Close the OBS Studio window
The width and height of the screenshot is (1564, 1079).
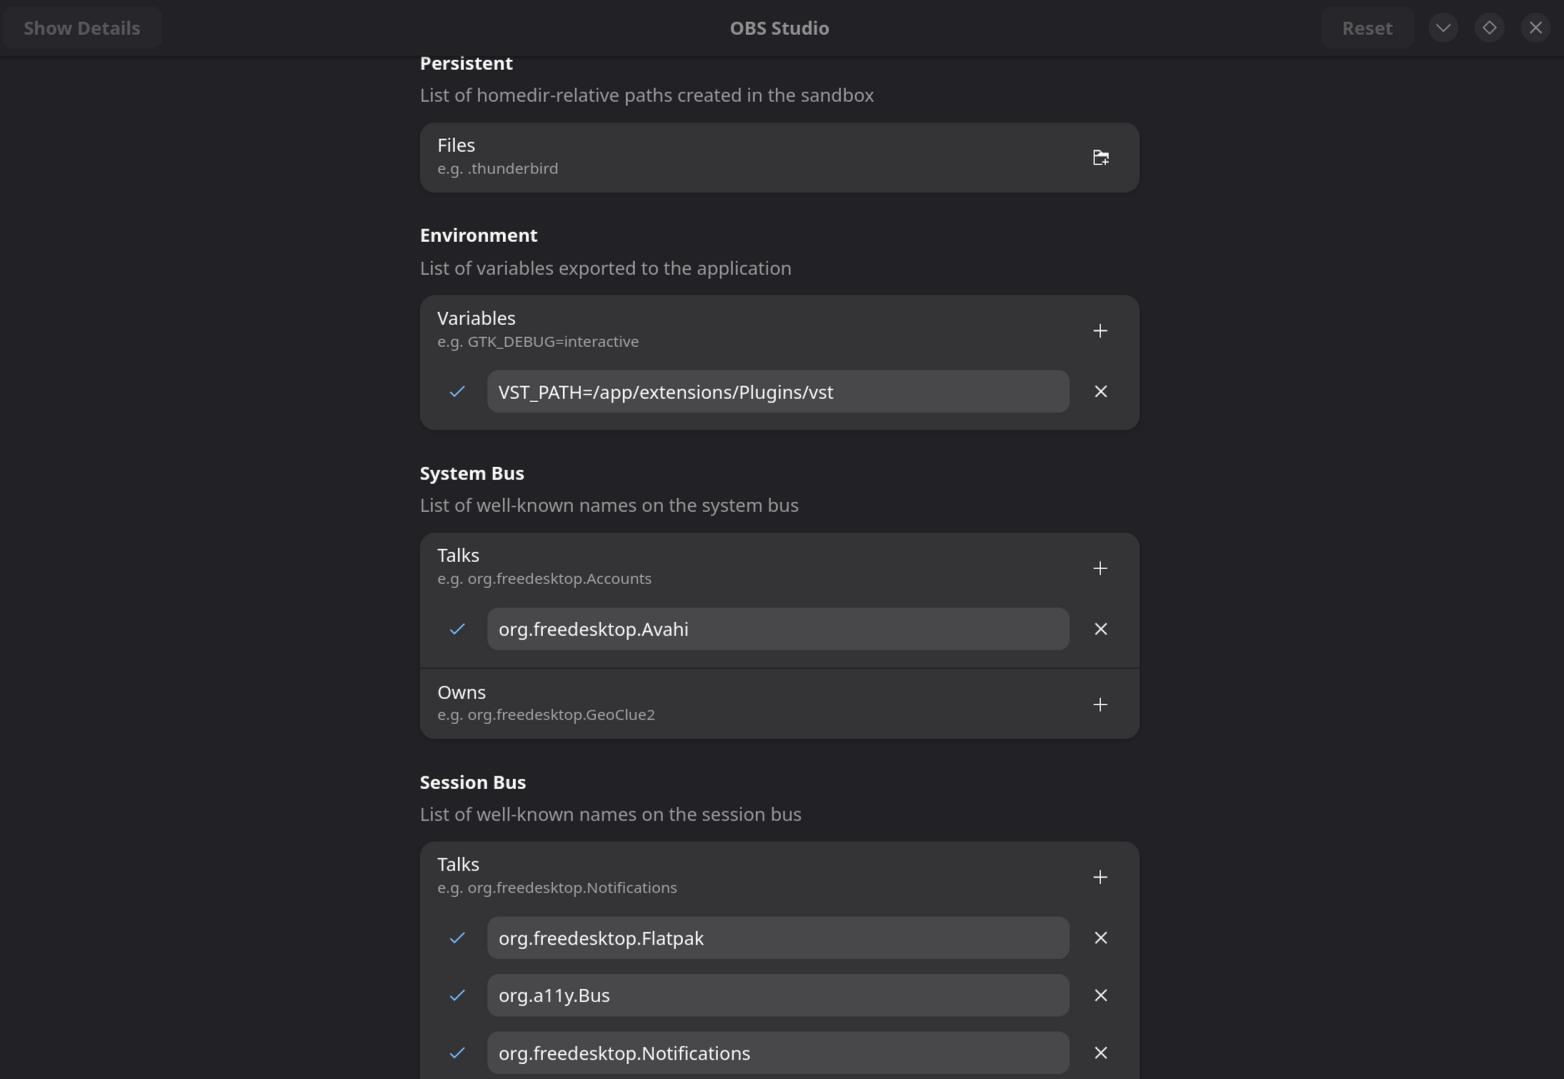click(x=1536, y=28)
